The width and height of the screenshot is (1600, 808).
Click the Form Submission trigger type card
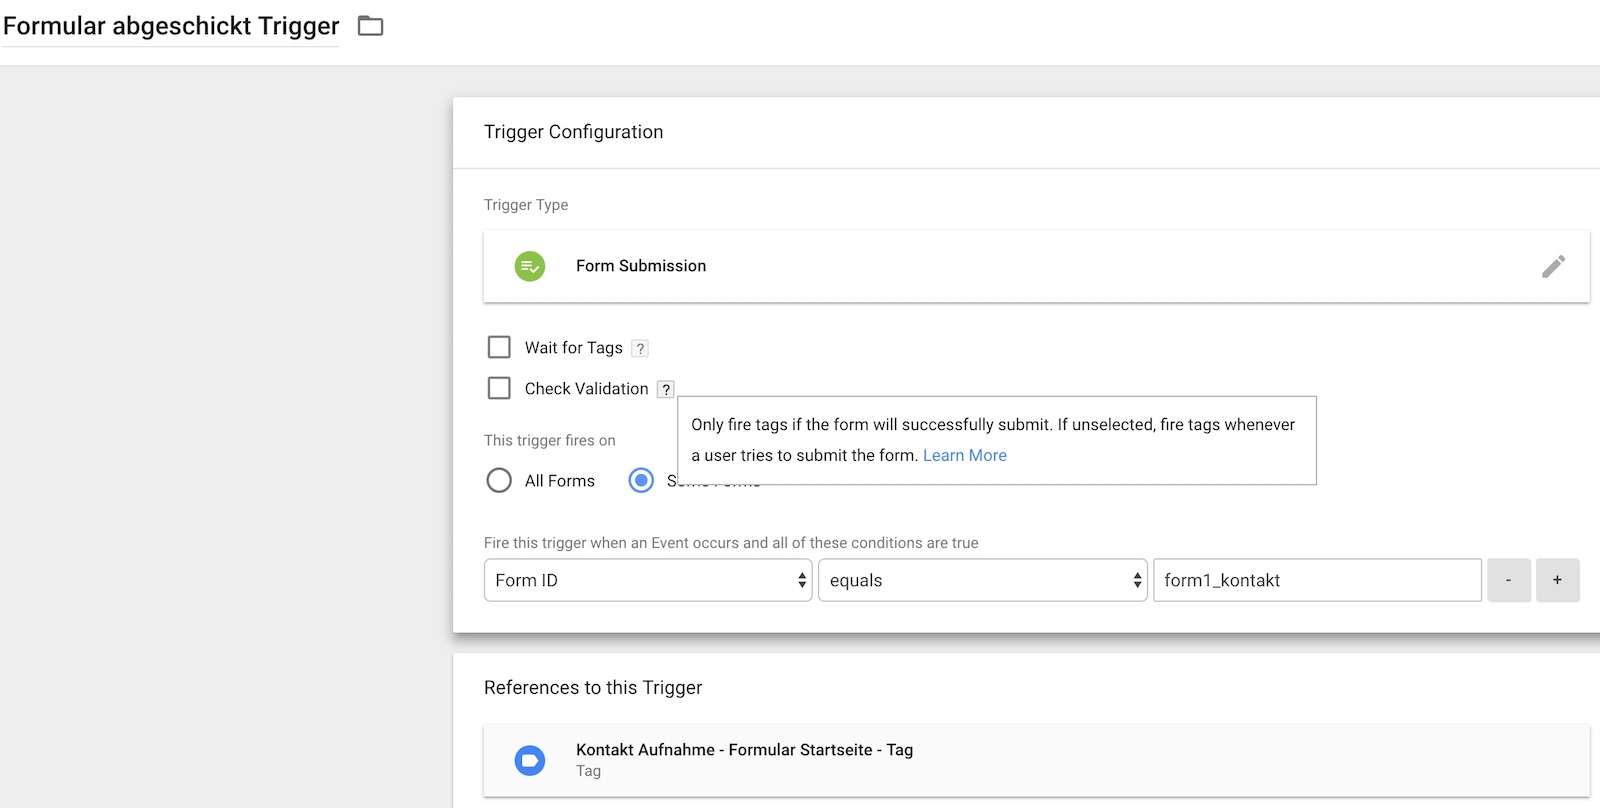point(1000,266)
